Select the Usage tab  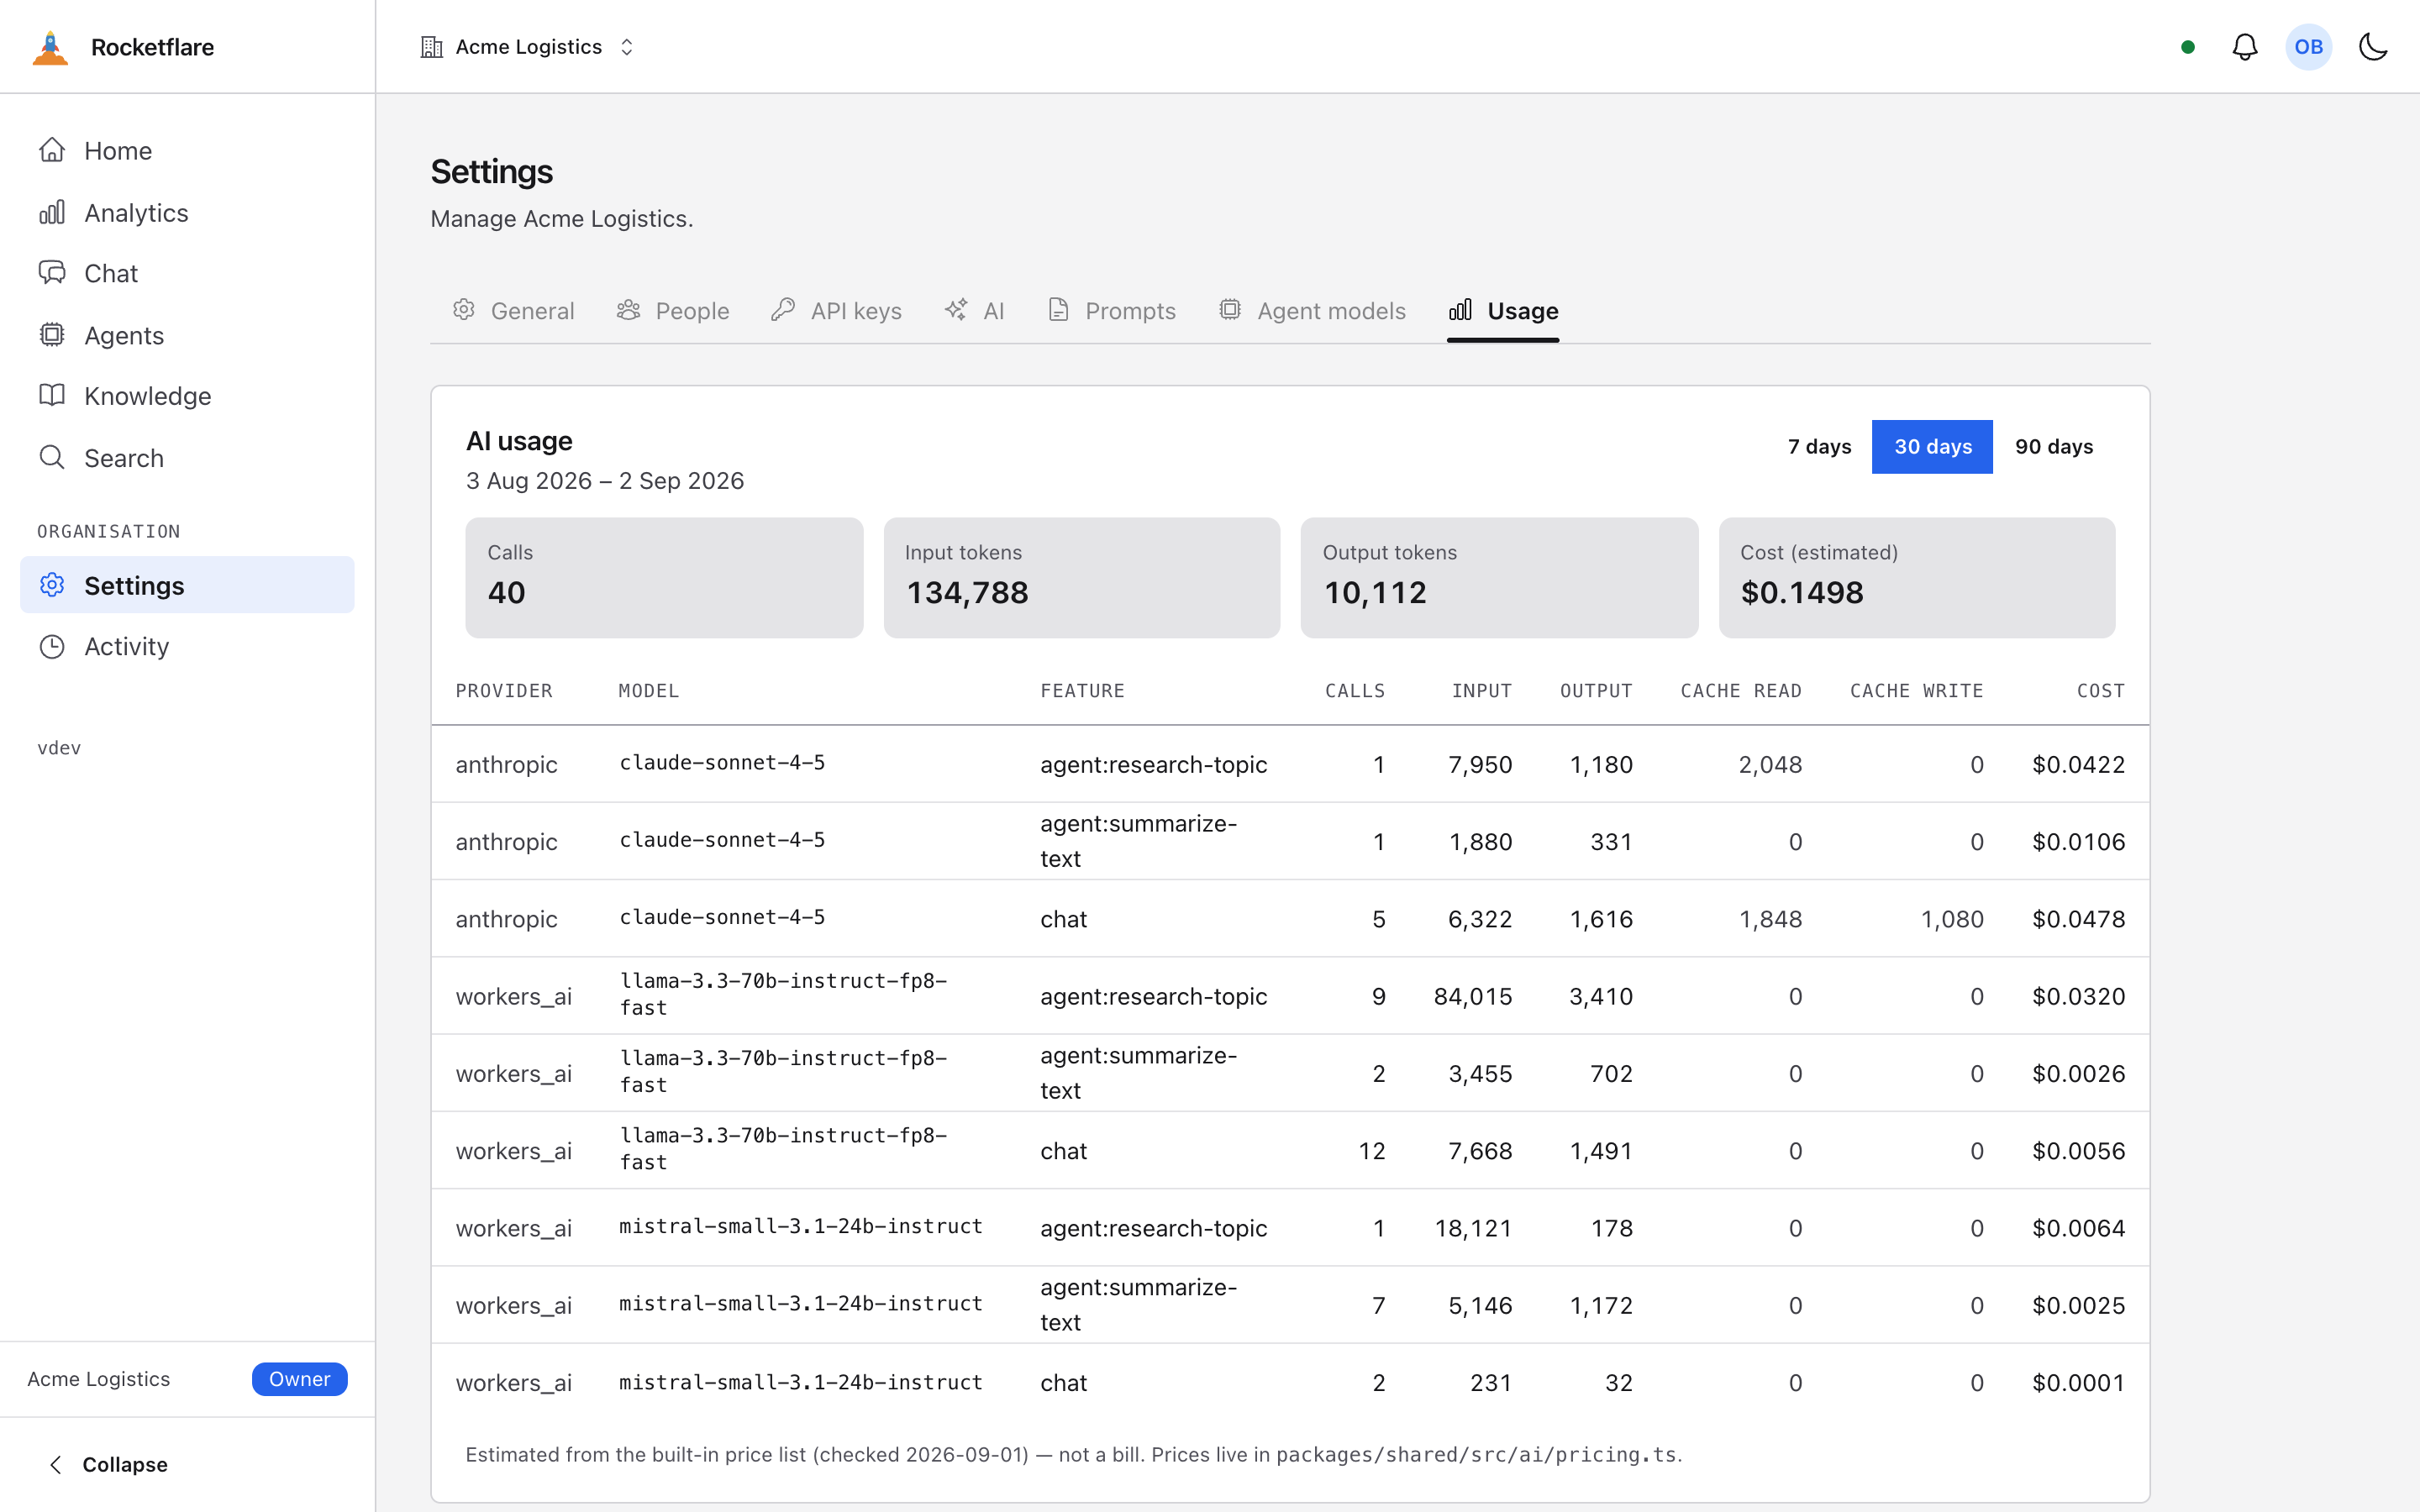tap(1503, 311)
